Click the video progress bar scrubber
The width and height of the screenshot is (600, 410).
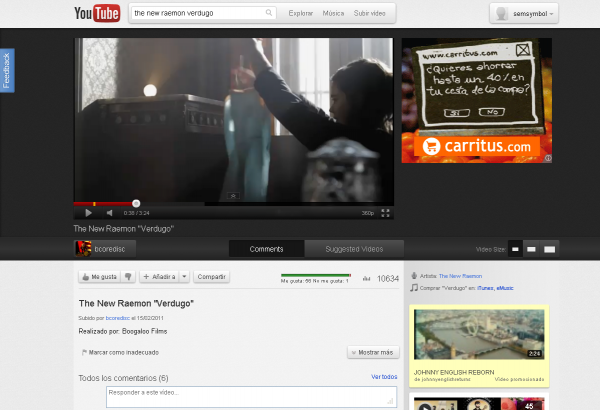pyautogui.click(x=136, y=203)
